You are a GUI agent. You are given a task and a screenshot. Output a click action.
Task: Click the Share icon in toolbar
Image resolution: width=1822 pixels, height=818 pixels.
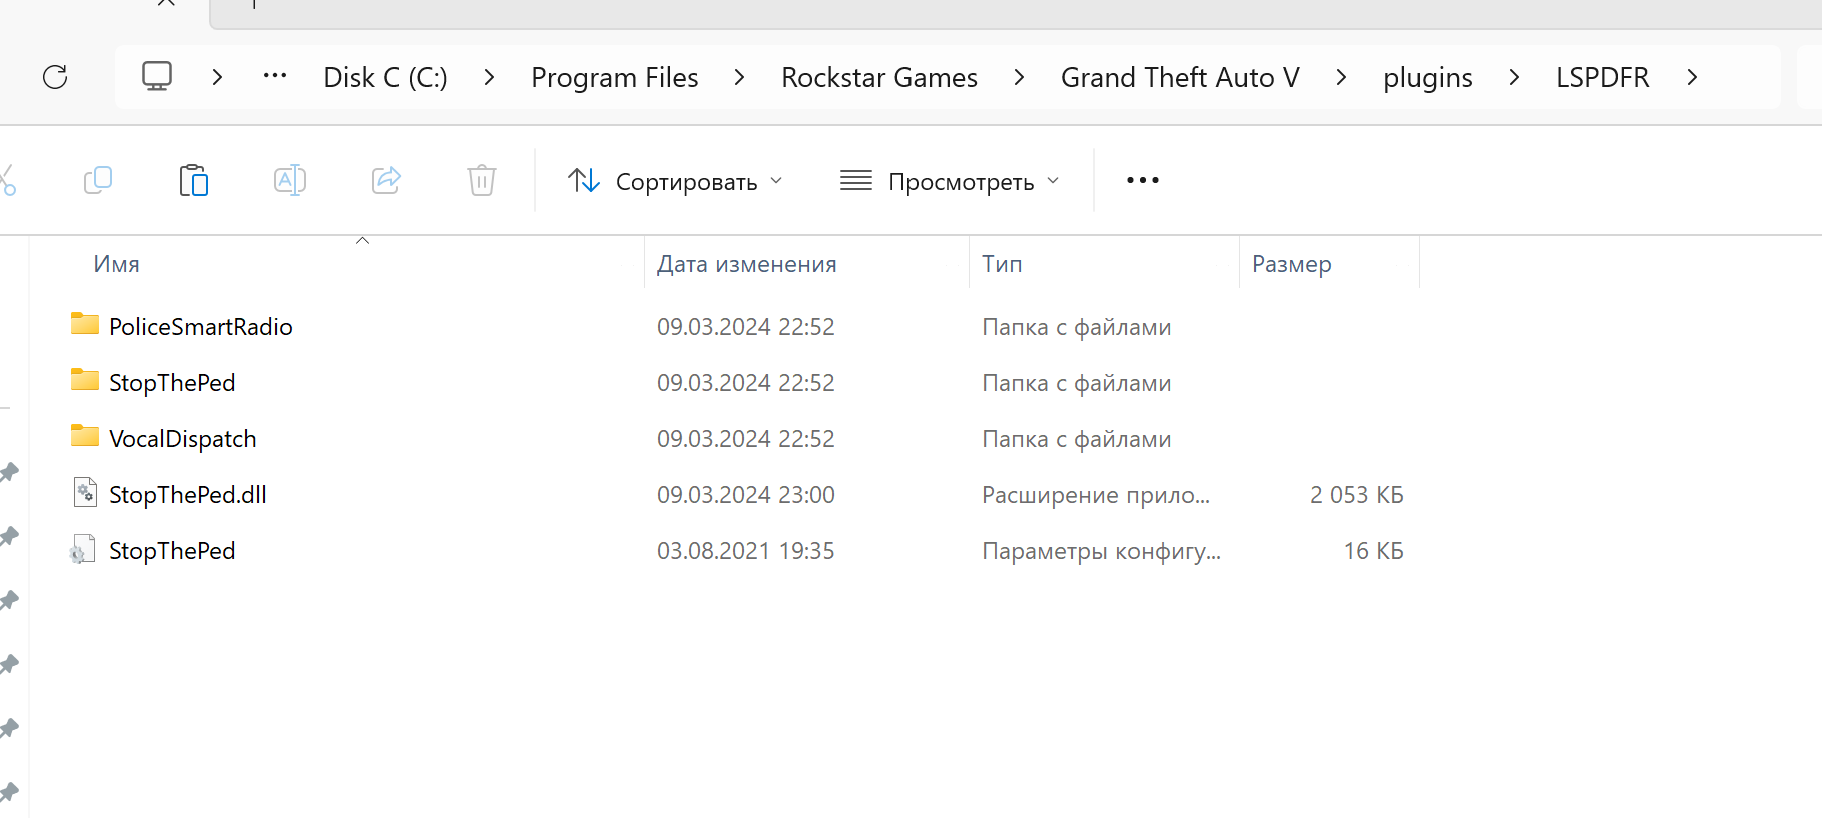pos(386,180)
